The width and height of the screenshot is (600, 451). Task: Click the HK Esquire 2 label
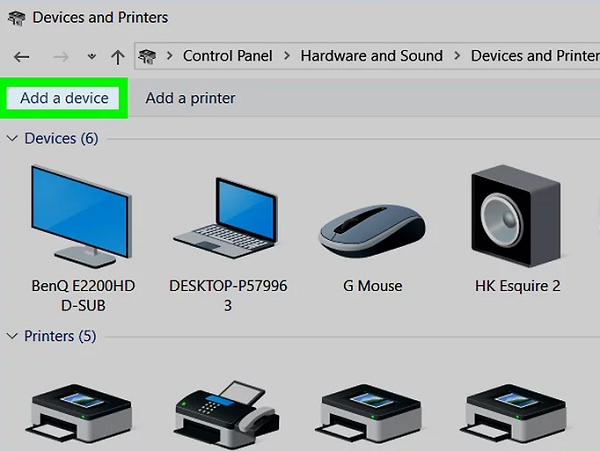[x=518, y=286]
